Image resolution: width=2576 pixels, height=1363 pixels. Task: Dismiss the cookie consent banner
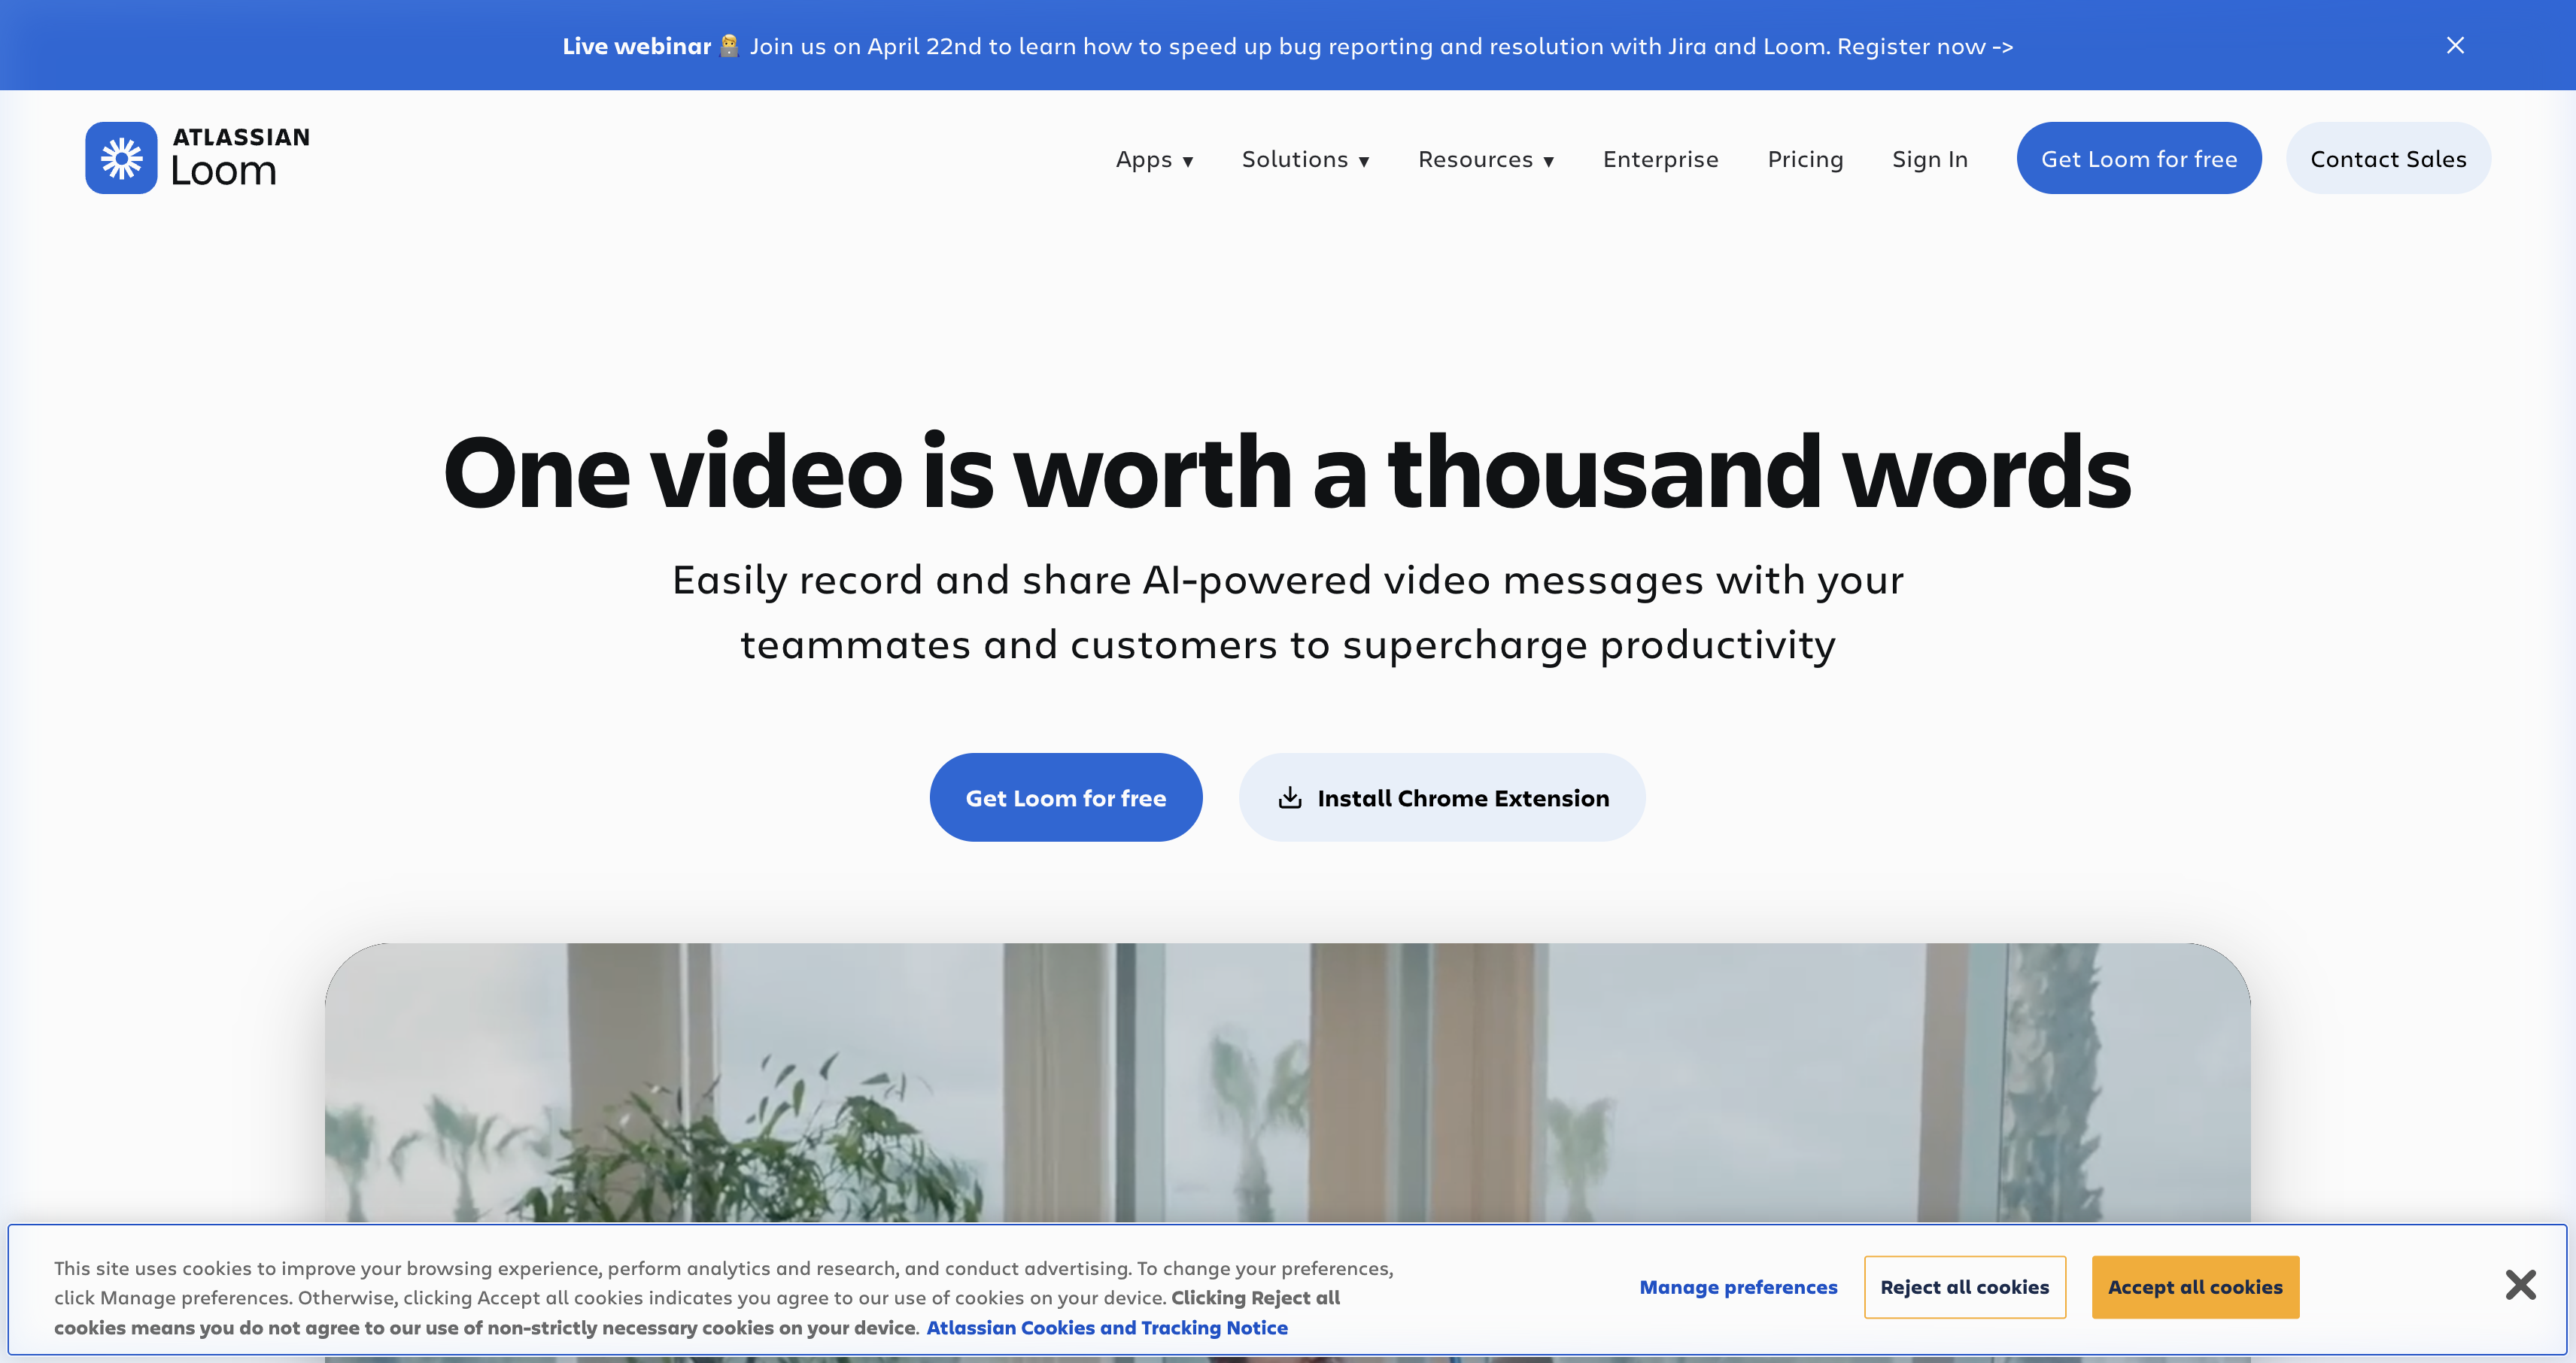pyautogui.click(x=2520, y=1284)
